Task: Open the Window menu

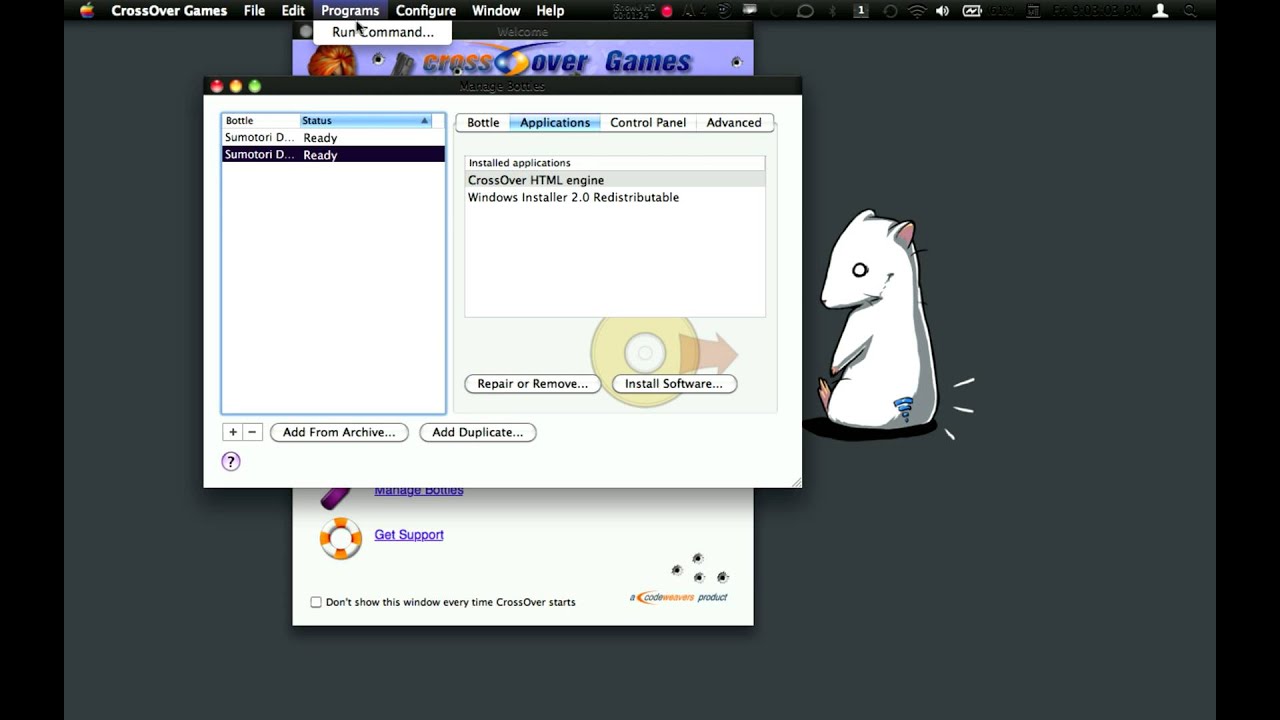Action: click(x=496, y=11)
